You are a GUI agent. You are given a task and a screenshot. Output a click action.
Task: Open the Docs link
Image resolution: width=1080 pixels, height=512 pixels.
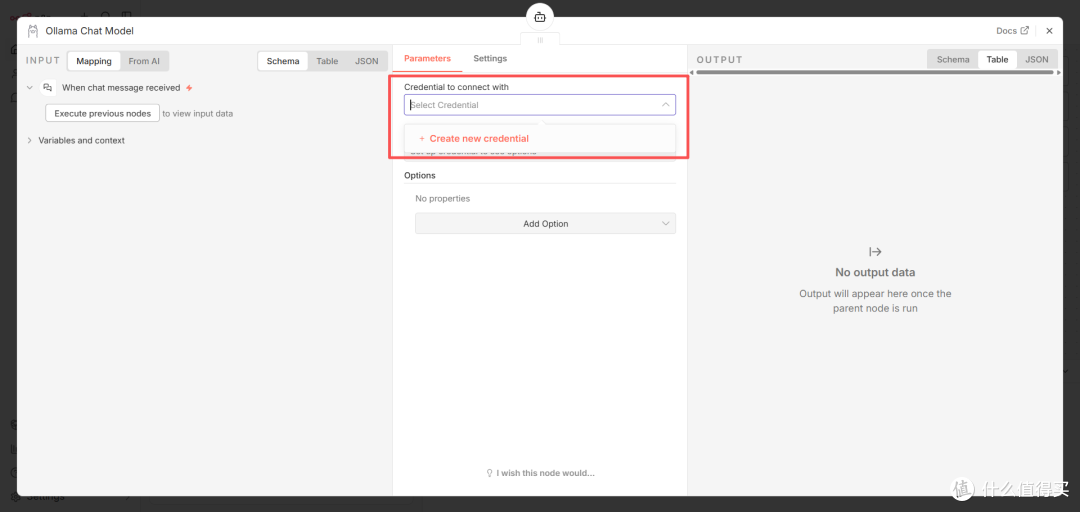(x=1012, y=31)
